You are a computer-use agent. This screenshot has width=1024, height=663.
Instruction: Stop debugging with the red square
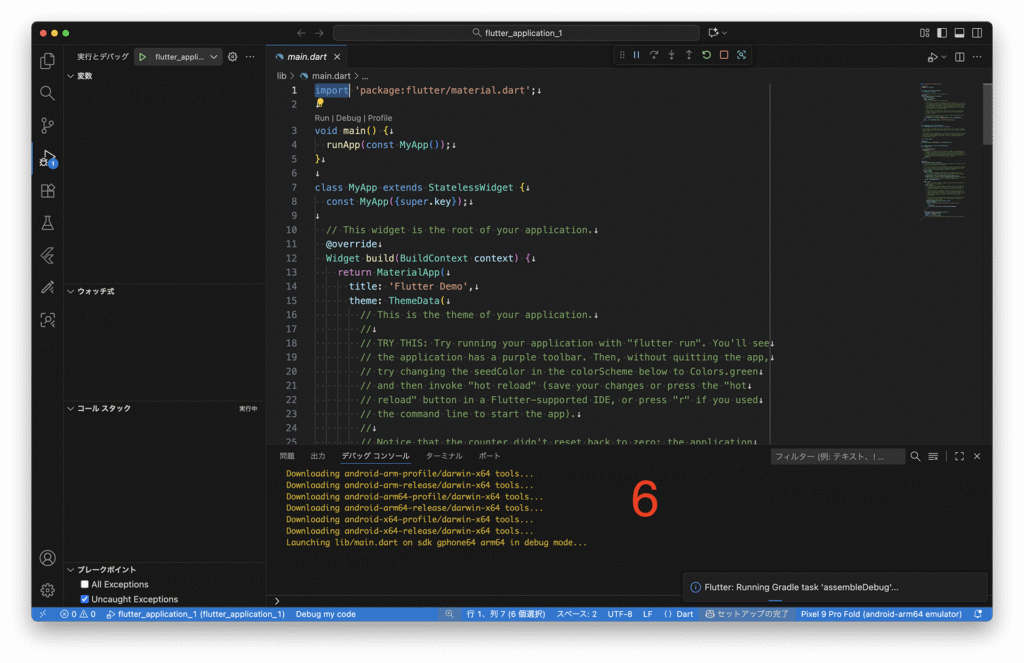point(723,55)
